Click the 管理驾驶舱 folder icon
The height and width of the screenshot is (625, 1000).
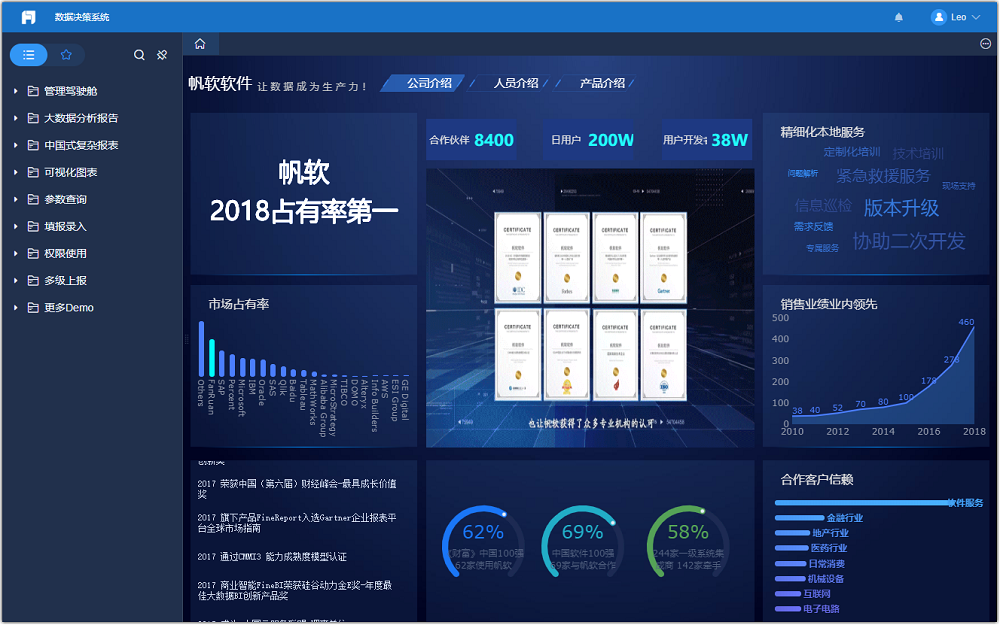pyautogui.click(x=33, y=91)
